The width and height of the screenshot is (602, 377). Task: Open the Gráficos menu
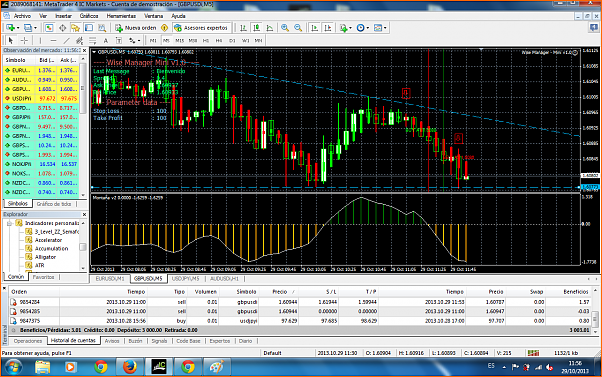coord(89,16)
